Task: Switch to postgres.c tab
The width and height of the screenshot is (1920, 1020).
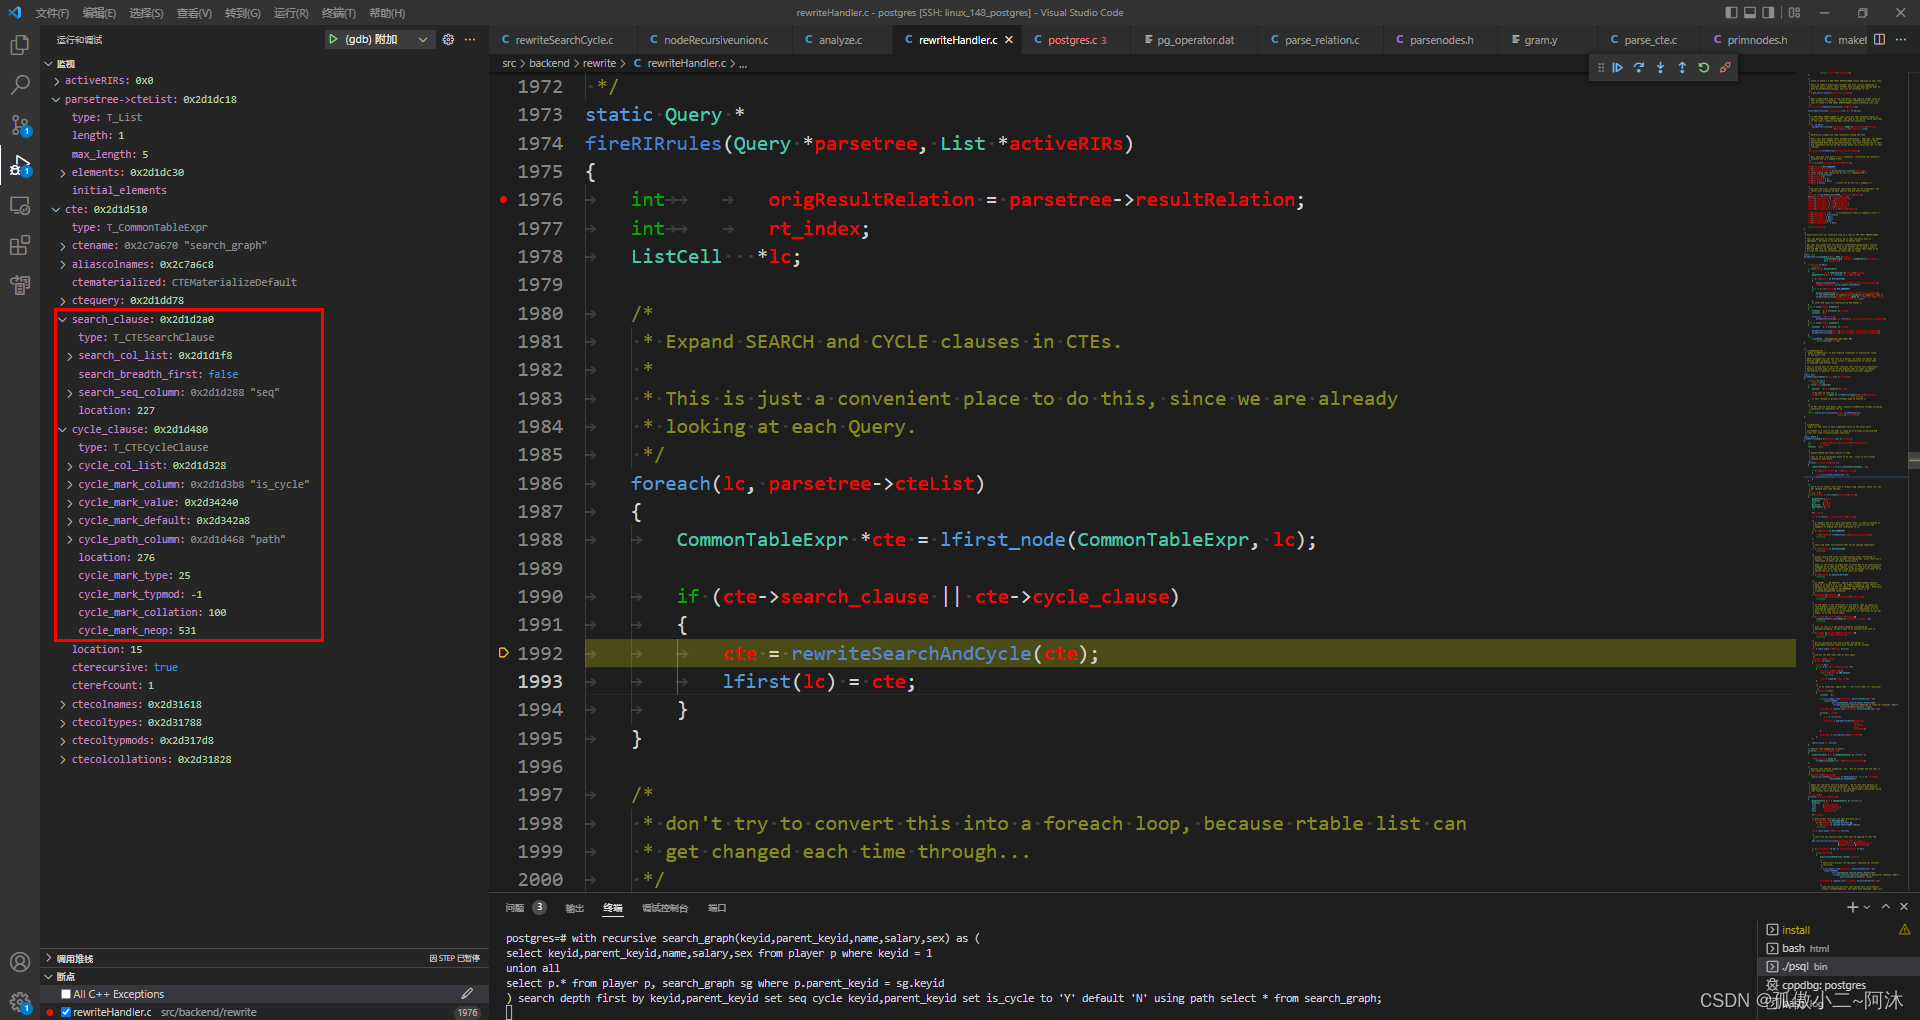Action: tap(1077, 40)
